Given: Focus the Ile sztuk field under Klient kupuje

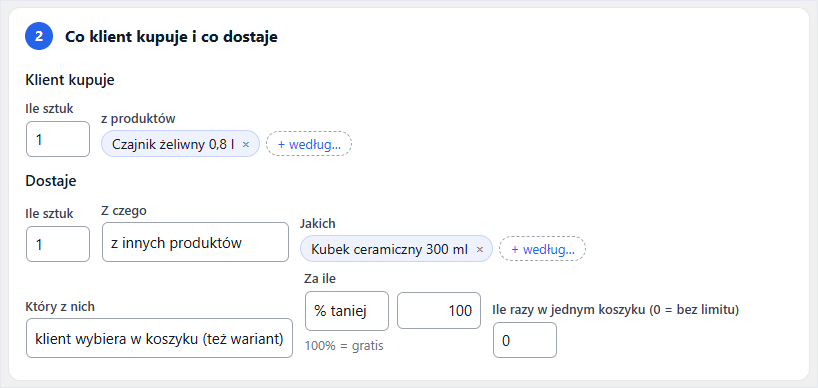Looking at the screenshot, I should (x=58, y=139).
